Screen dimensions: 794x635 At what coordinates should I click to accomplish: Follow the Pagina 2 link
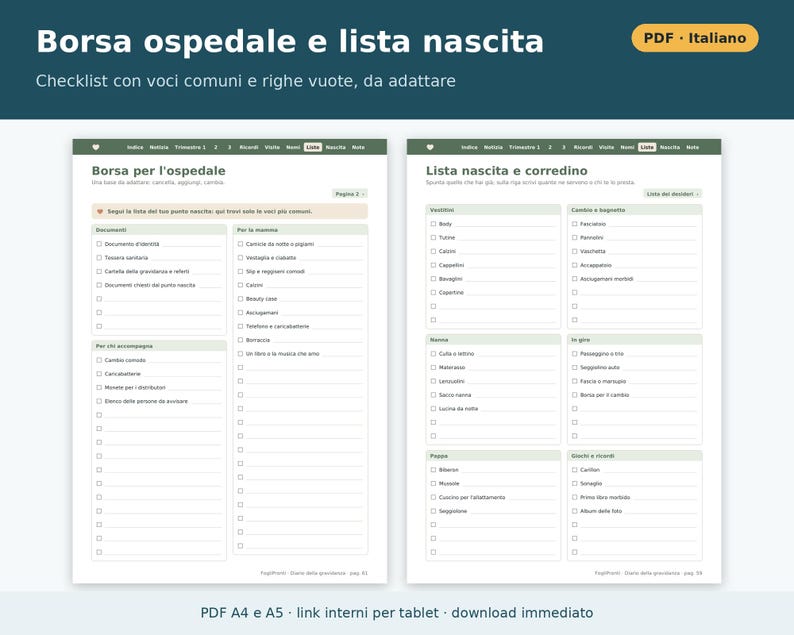coord(350,194)
